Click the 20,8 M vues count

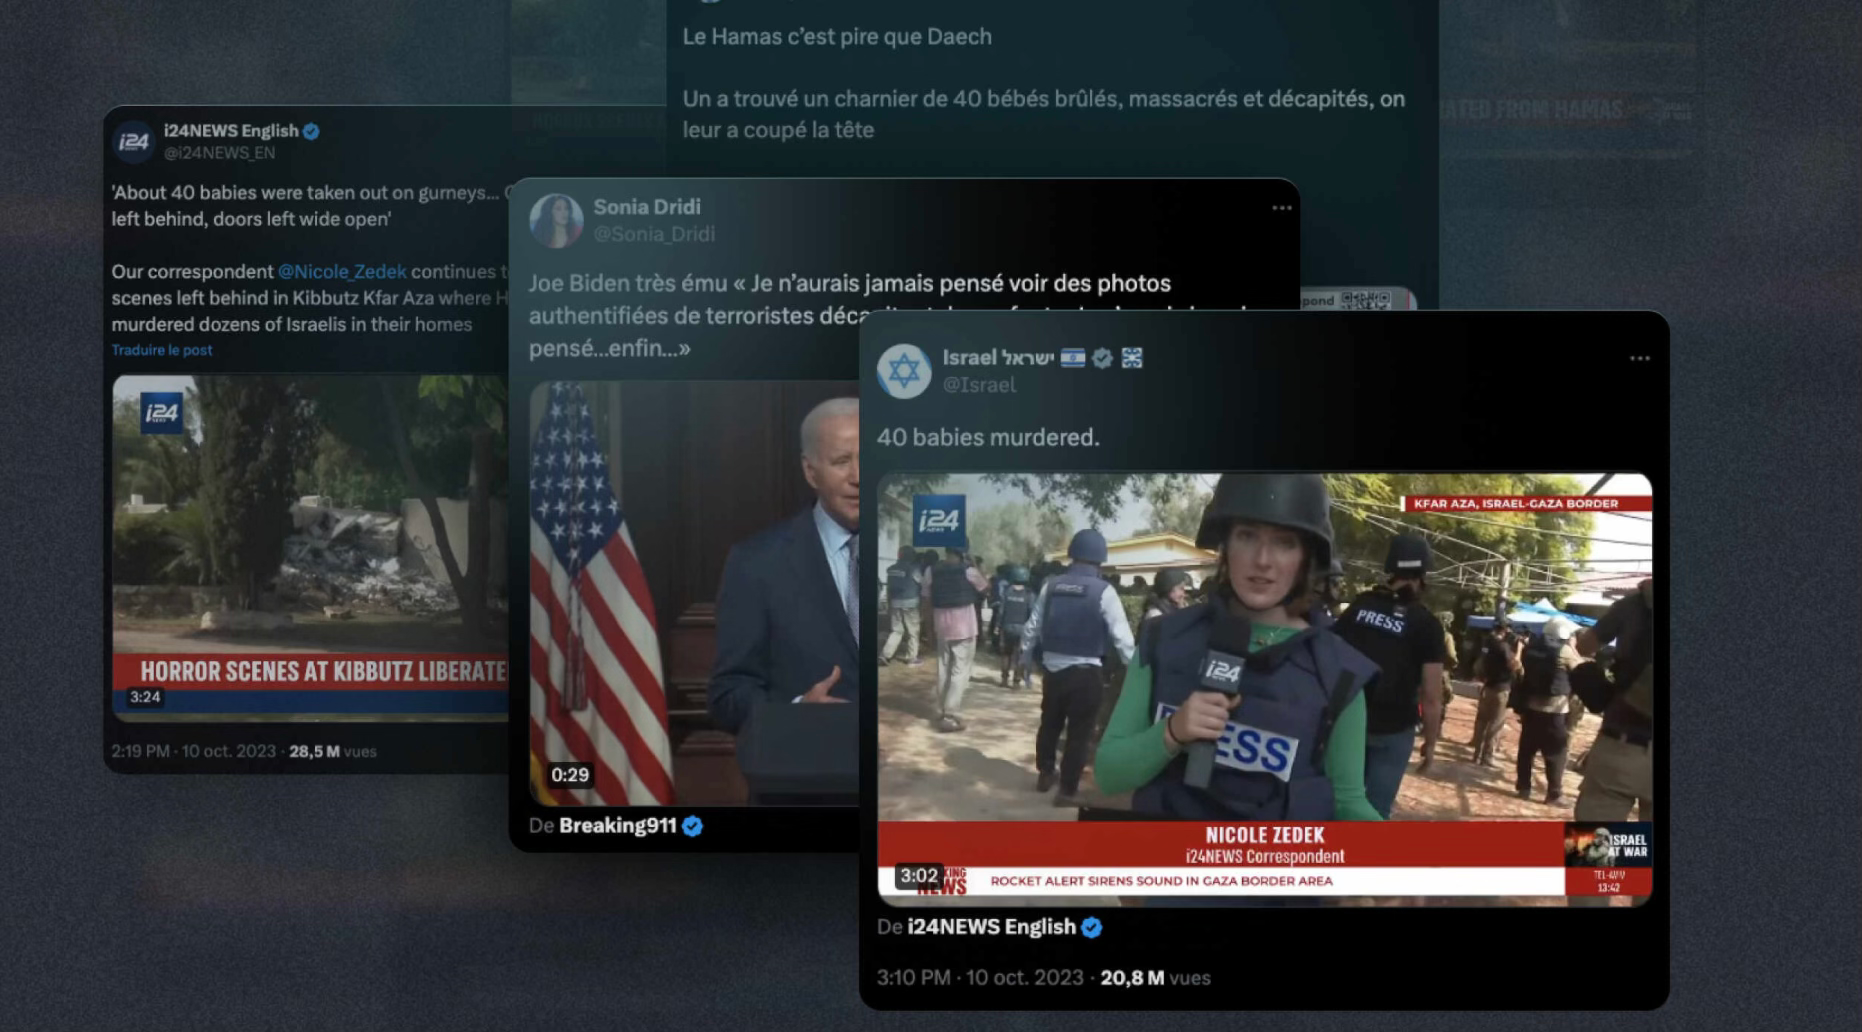point(1155,978)
